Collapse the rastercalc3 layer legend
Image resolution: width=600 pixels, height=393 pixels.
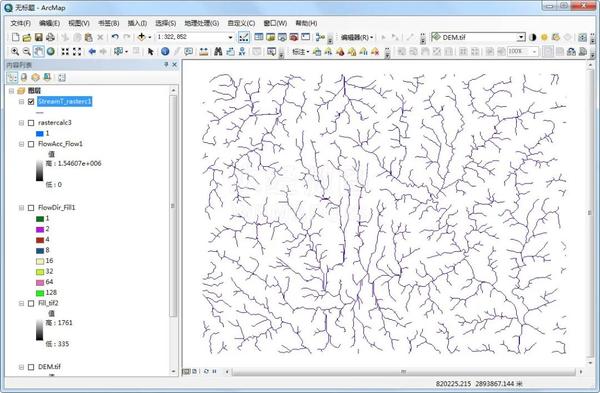pyautogui.click(x=21, y=123)
